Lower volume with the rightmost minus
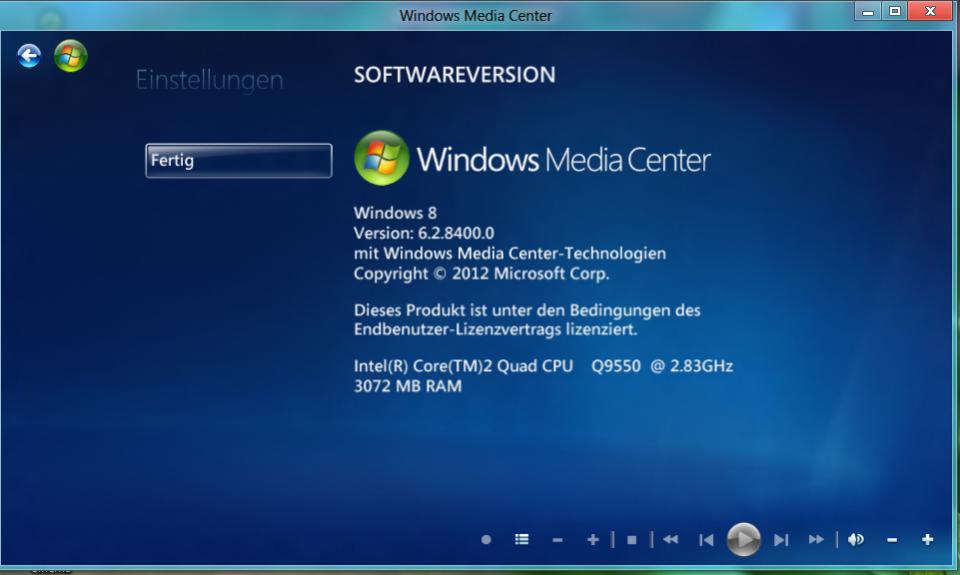The image size is (960, 575). 892,540
